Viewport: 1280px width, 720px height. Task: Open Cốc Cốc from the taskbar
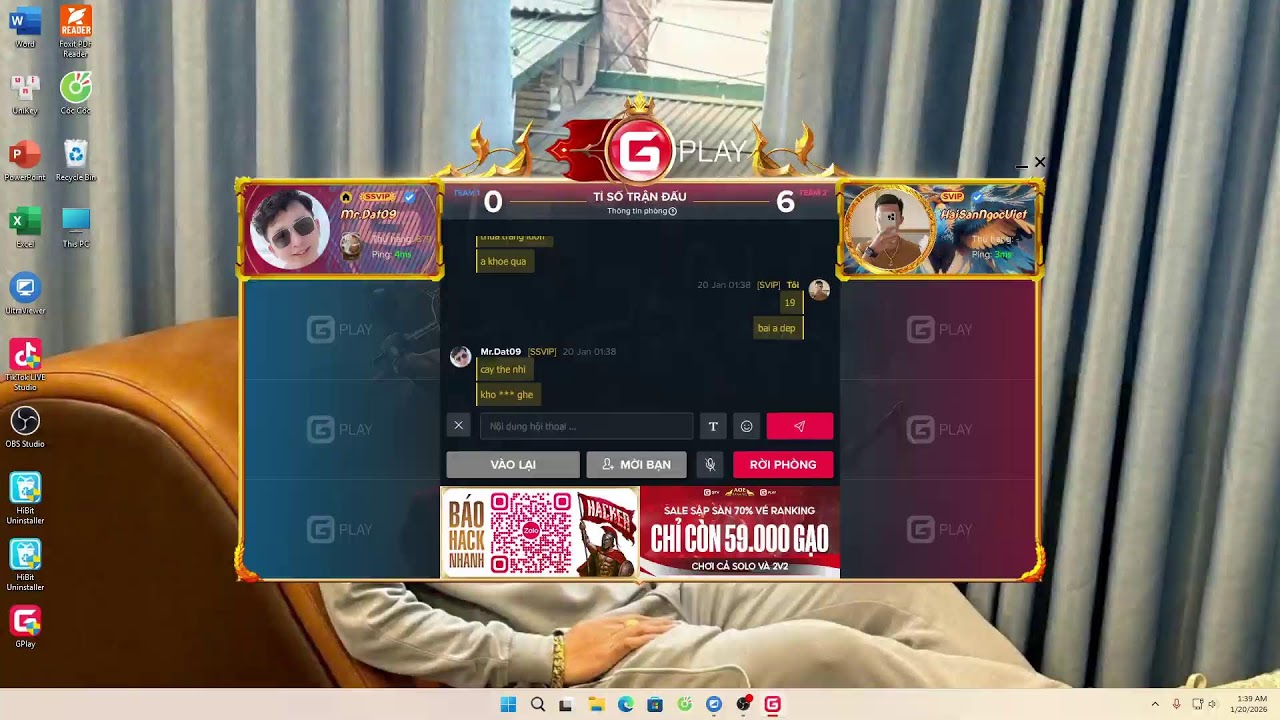684,704
